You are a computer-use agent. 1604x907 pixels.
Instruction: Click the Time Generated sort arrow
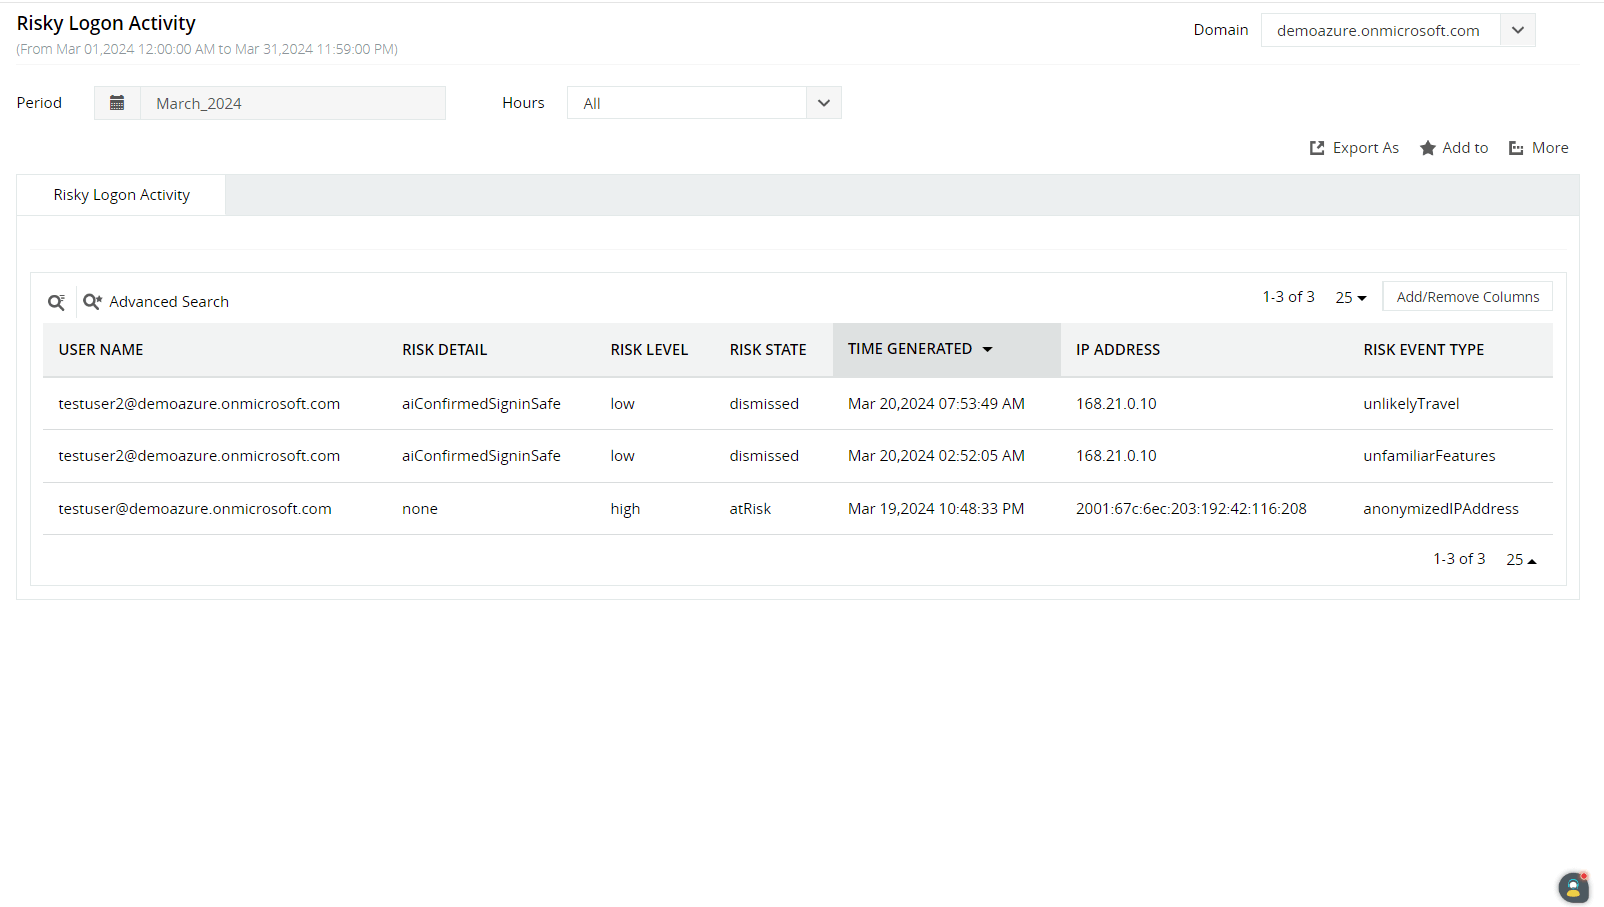click(987, 349)
